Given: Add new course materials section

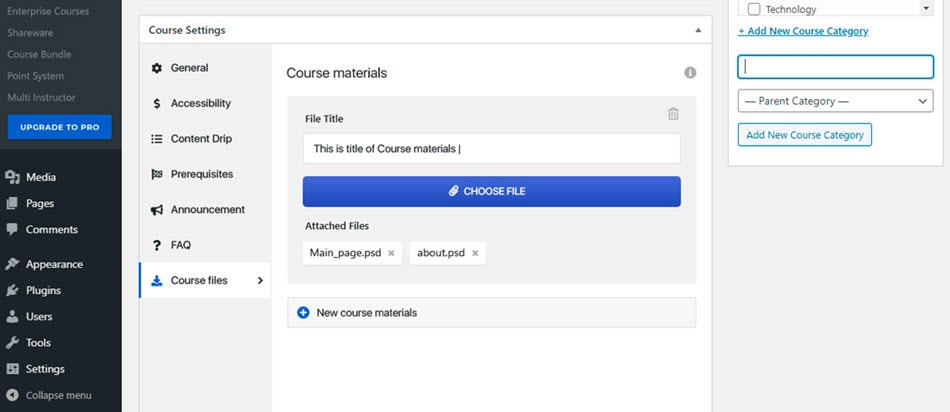Looking at the screenshot, I should 491,313.
